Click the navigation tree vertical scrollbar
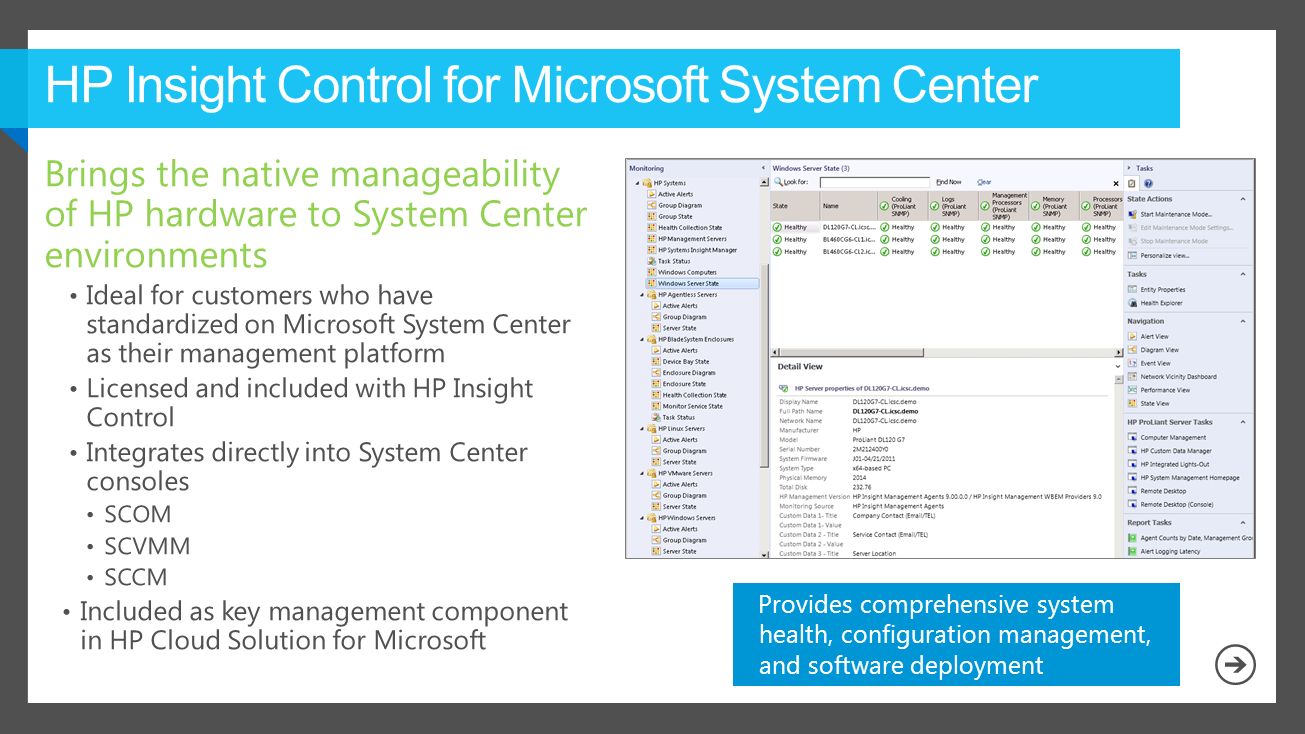1305x734 pixels. (x=764, y=367)
